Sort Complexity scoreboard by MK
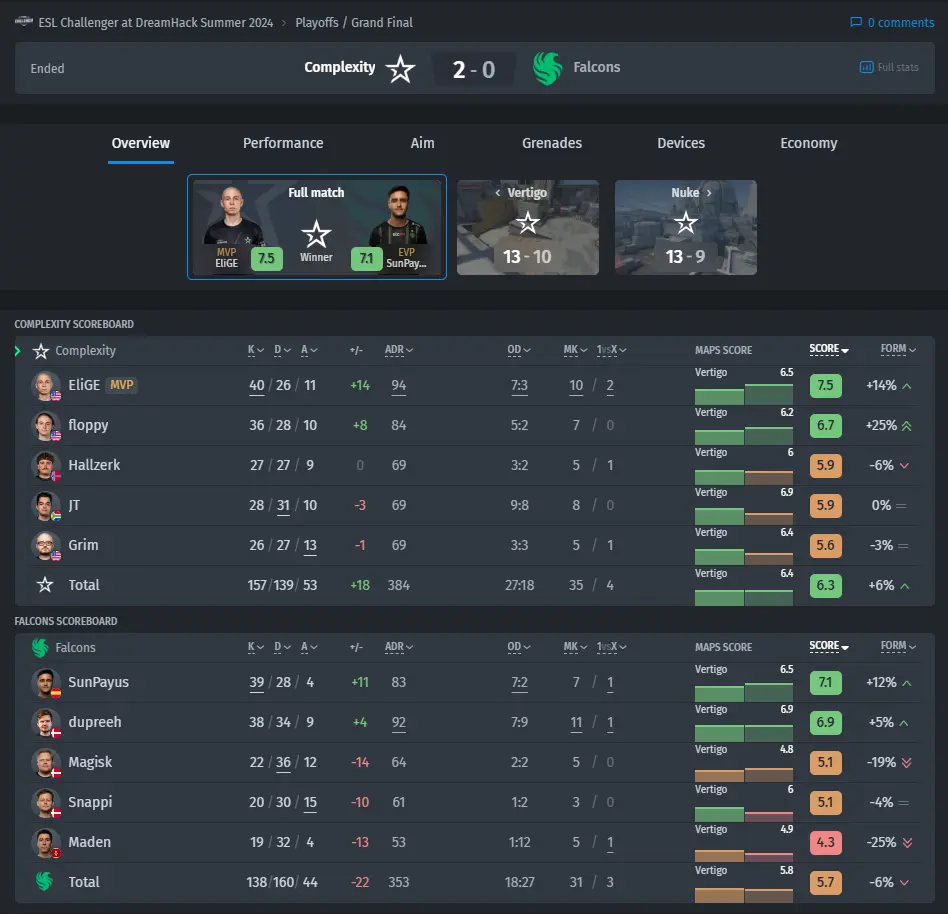Viewport: 948px width, 914px height. point(575,350)
